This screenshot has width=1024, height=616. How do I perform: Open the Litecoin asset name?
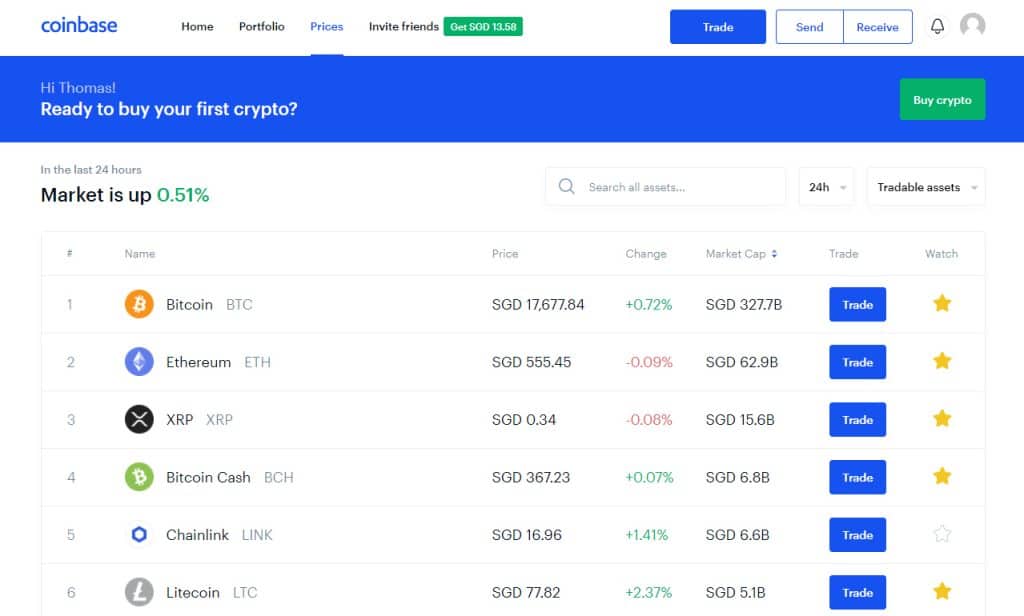tap(193, 592)
